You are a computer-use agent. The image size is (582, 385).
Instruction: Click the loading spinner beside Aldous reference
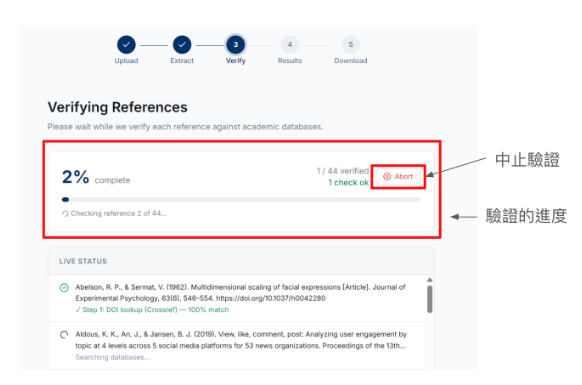click(64, 335)
